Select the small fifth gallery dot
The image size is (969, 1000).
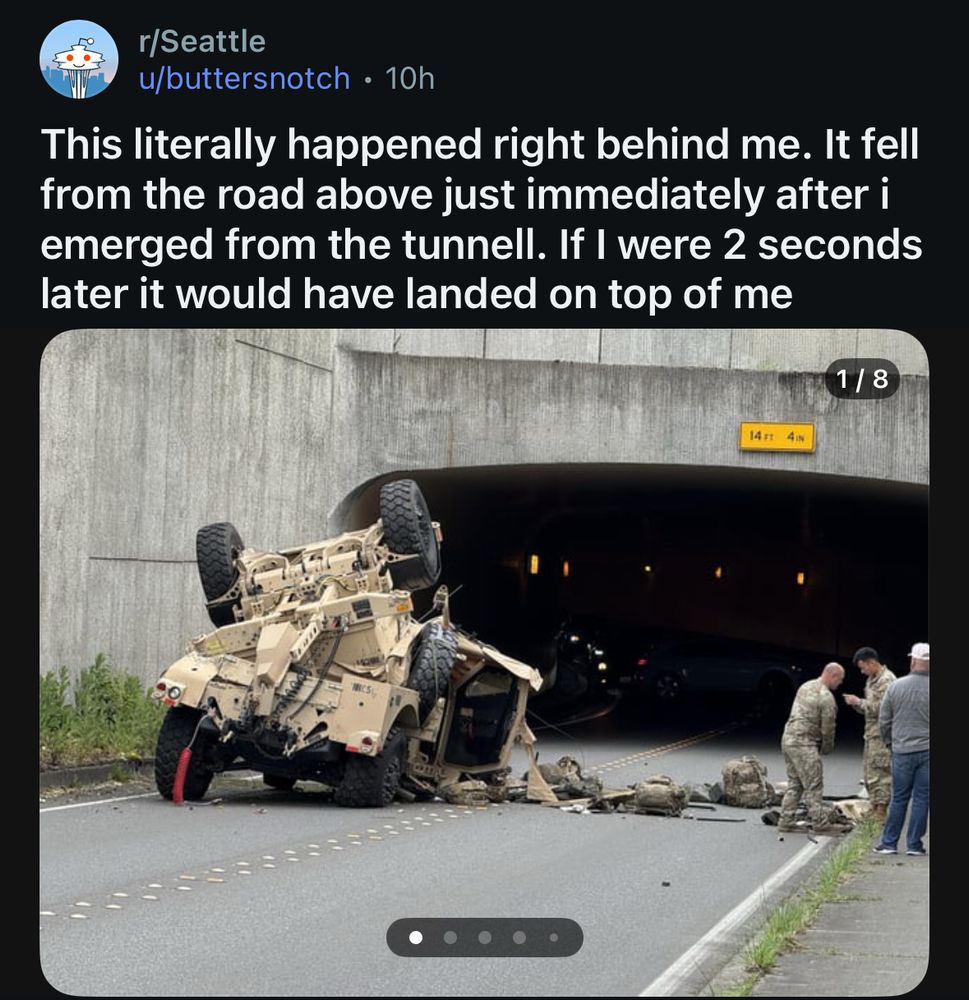point(554,938)
